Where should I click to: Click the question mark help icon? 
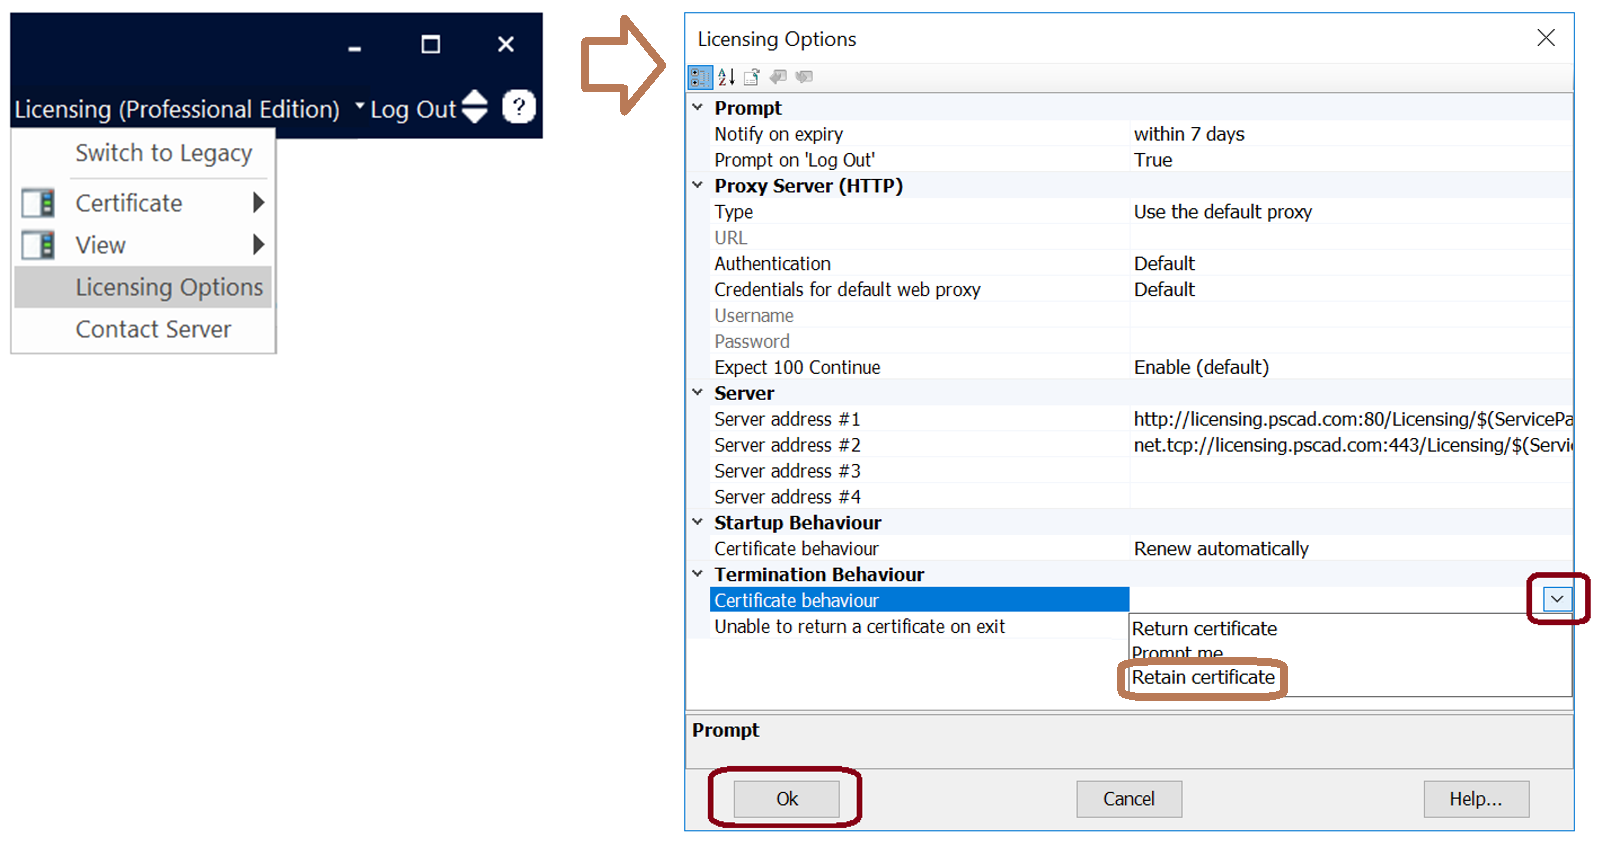click(518, 106)
